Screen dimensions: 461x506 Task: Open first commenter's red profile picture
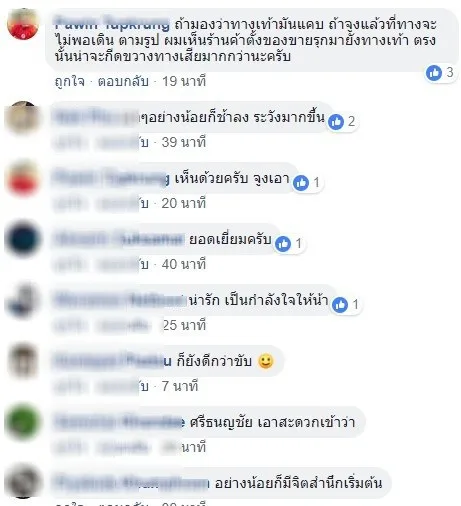[x=23, y=23]
